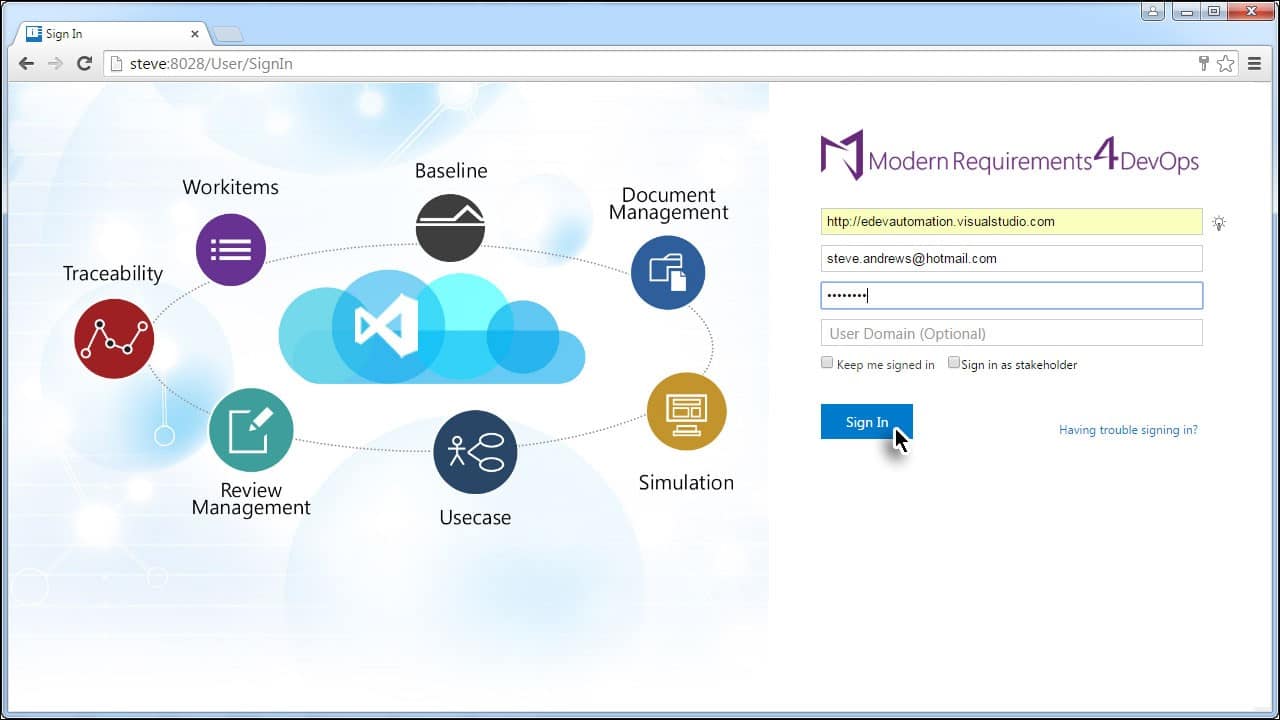Click the Simulation label text
Viewport: 1280px width, 720px height.
(x=686, y=482)
